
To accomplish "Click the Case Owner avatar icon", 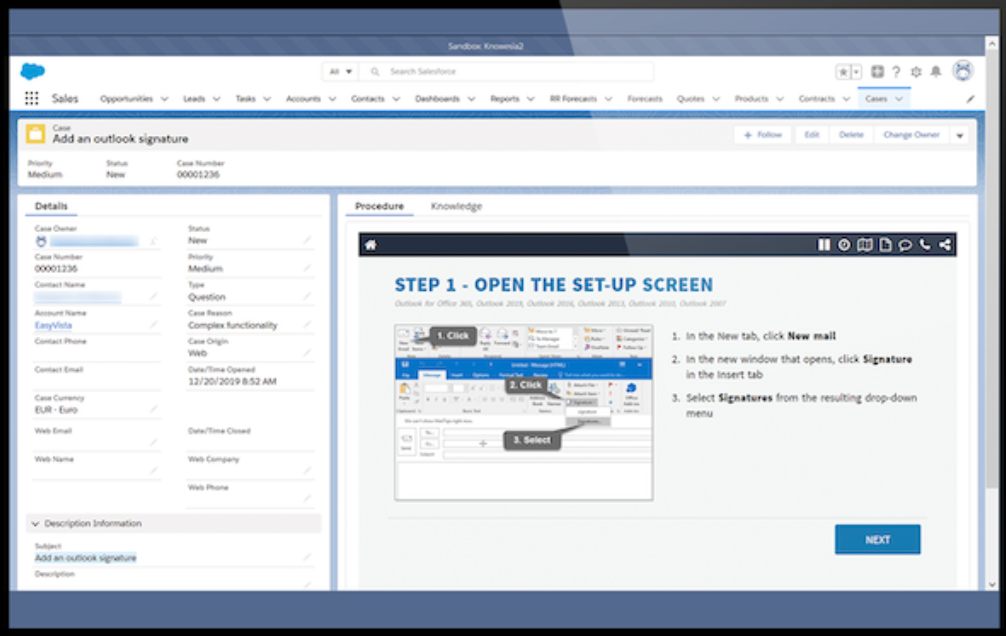I will pos(41,241).
